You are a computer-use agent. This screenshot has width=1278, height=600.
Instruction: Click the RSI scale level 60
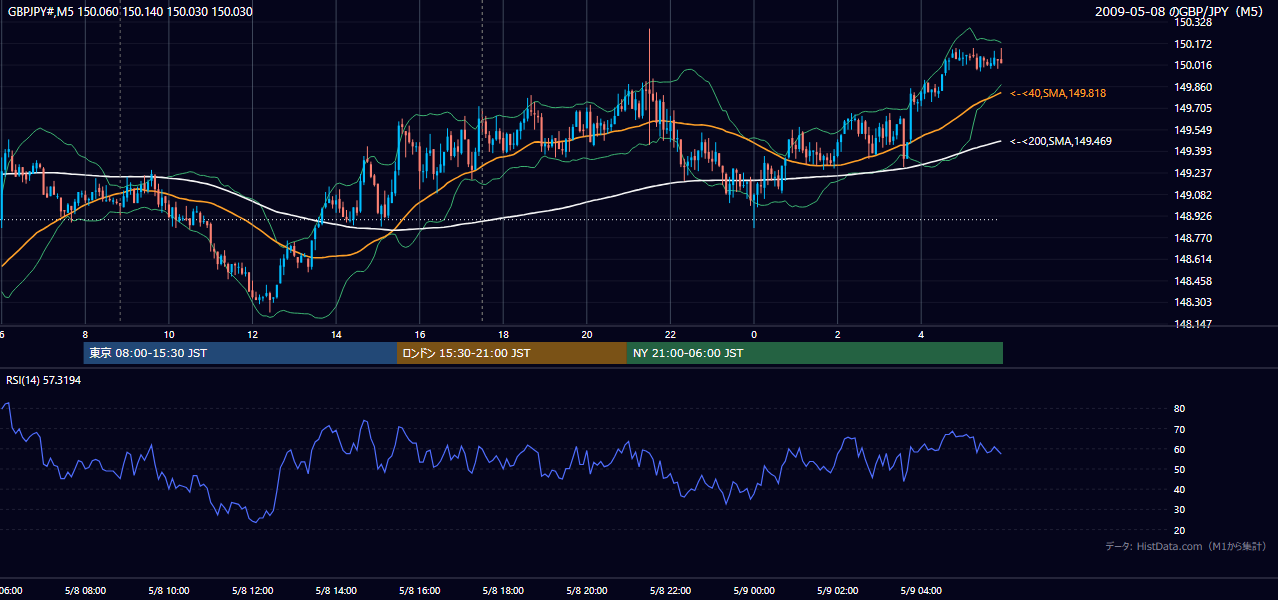(1179, 449)
